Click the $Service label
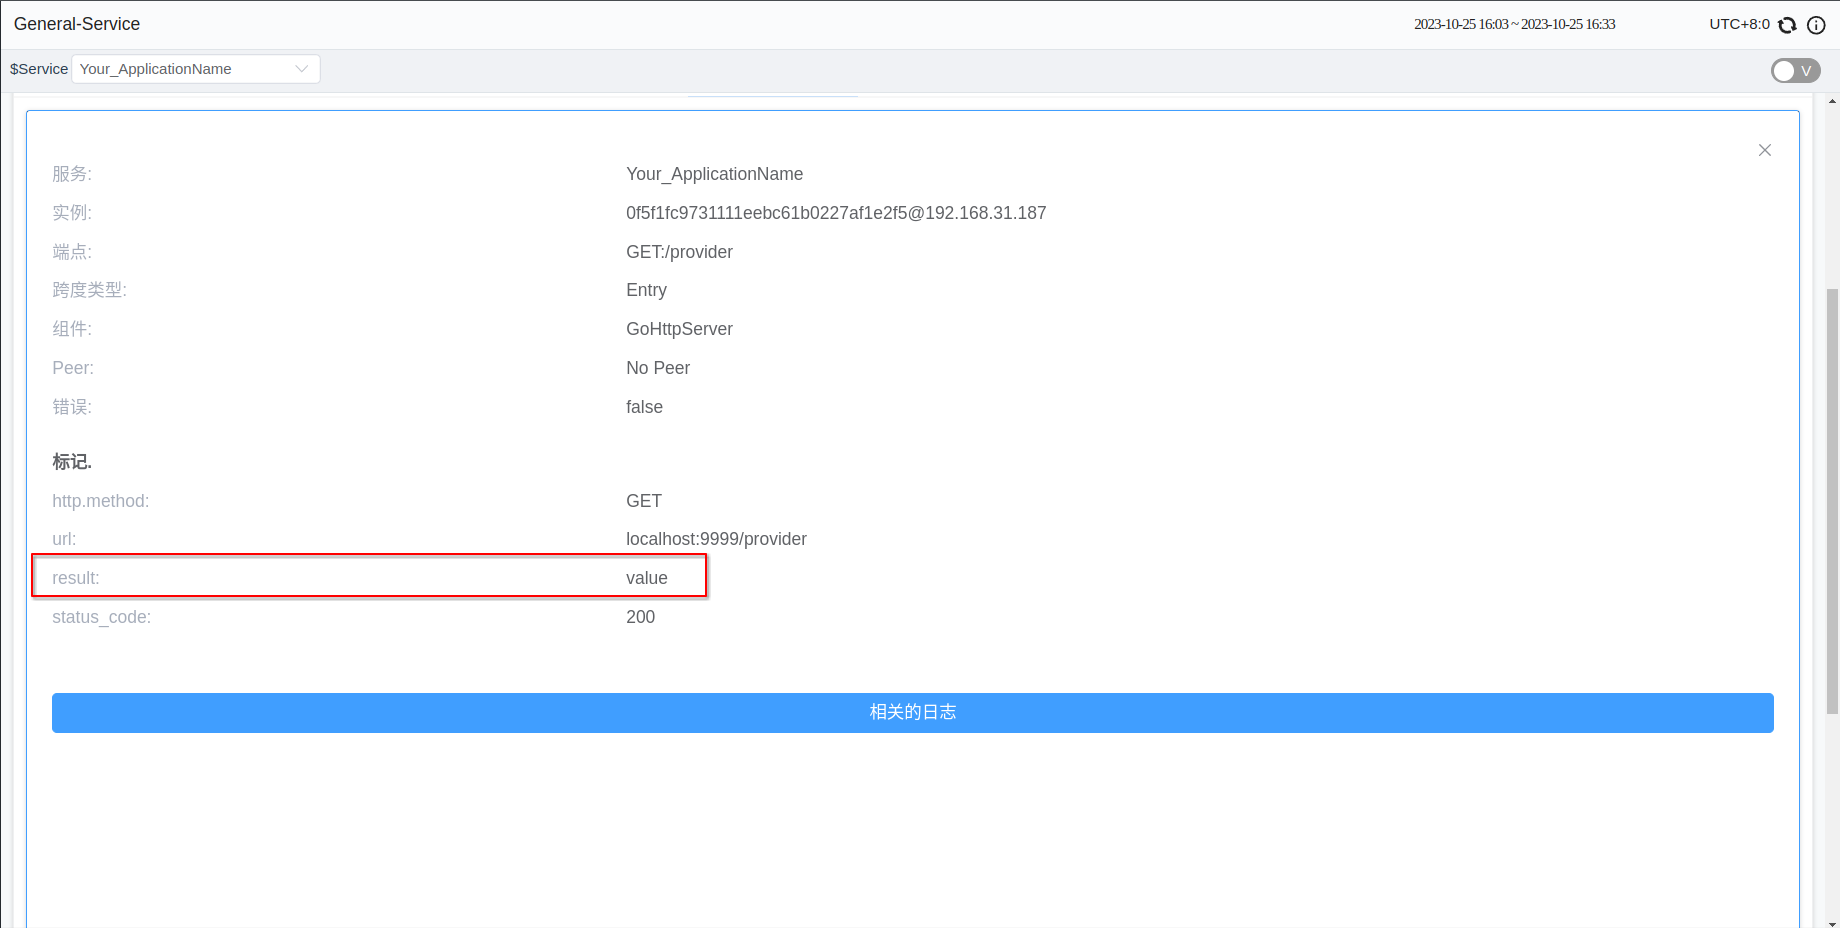 [x=39, y=69]
